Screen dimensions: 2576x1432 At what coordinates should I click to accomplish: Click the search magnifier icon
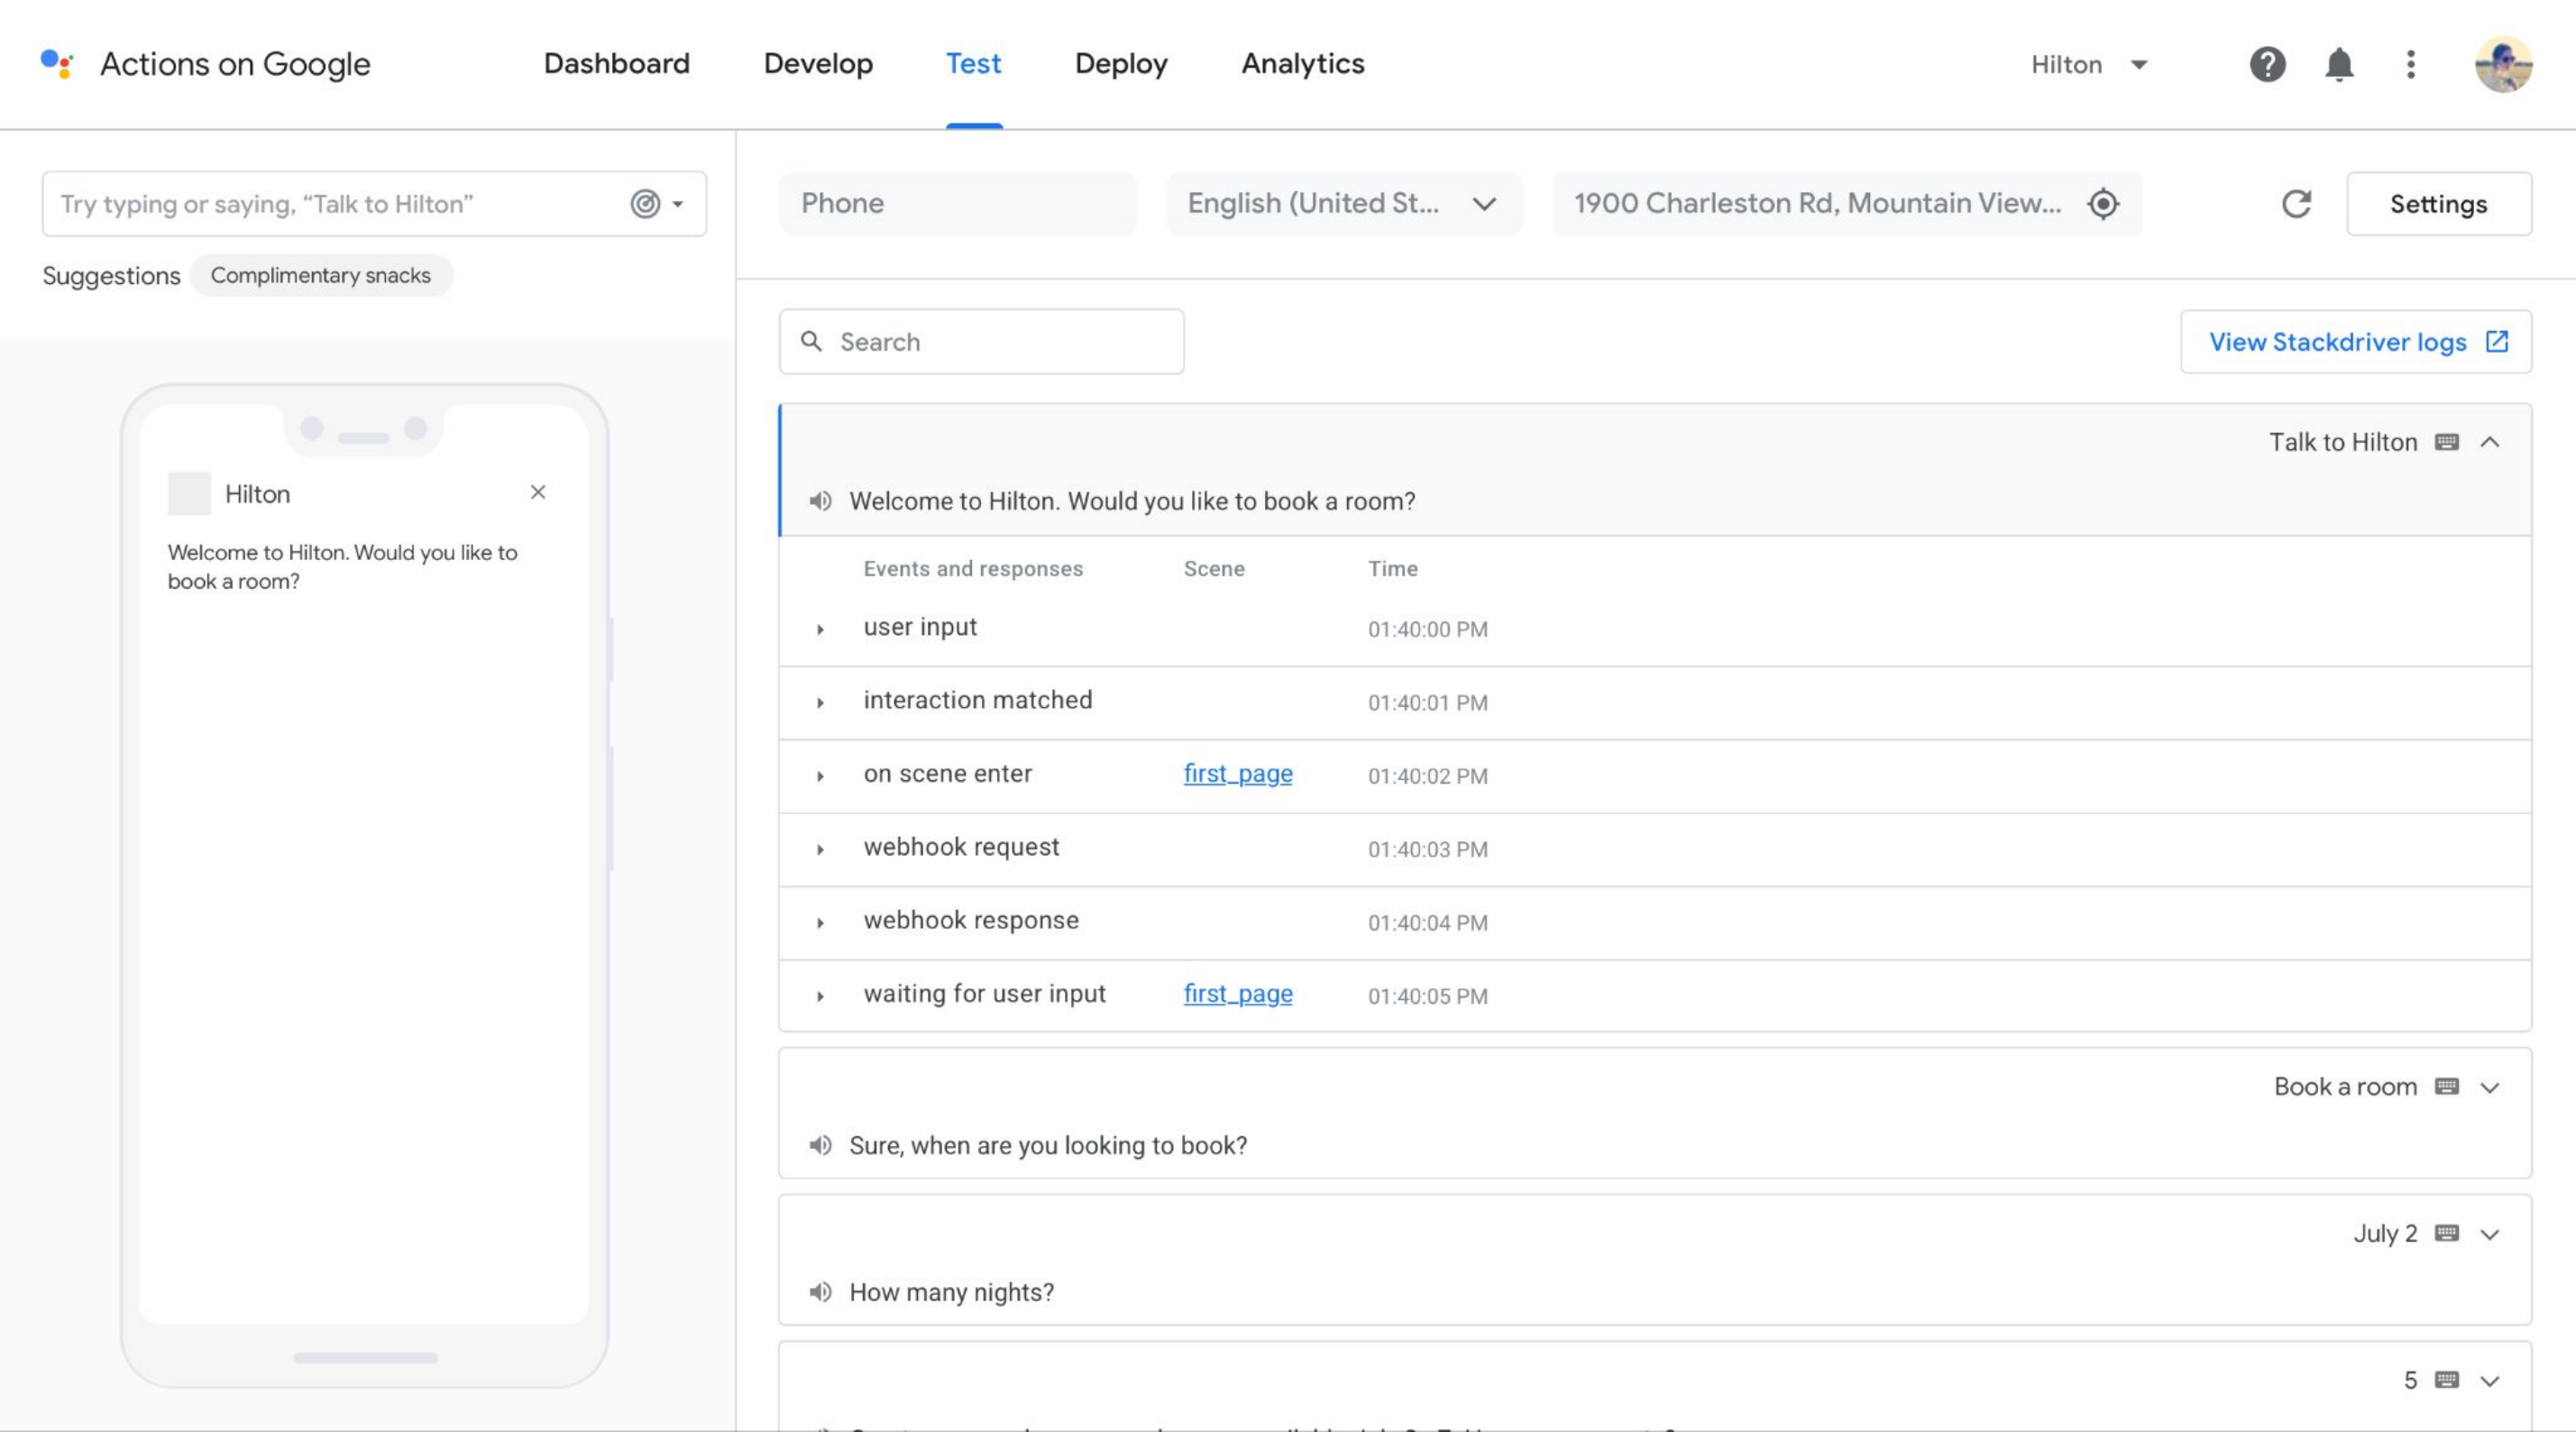(x=811, y=341)
